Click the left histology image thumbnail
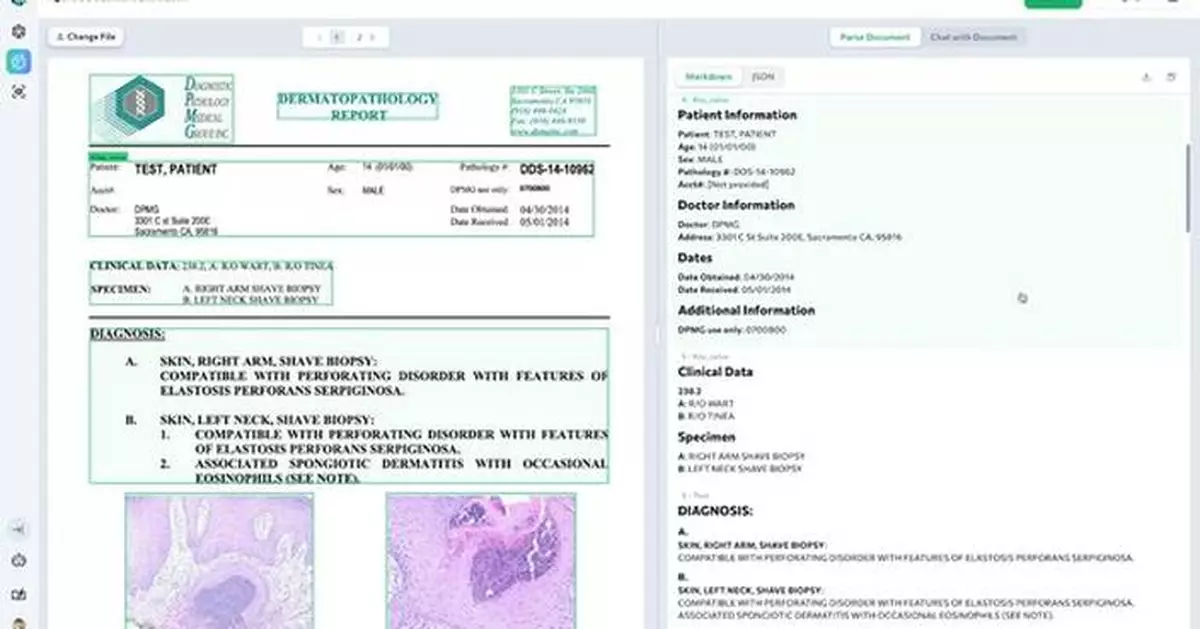The image size is (1200, 629). [219, 560]
